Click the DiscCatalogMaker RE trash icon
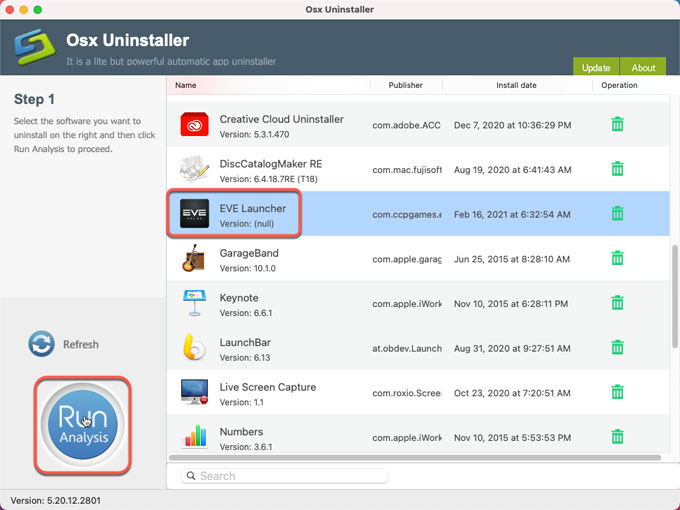Image resolution: width=680 pixels, height=510 pixels. click(x=617, y=169)
